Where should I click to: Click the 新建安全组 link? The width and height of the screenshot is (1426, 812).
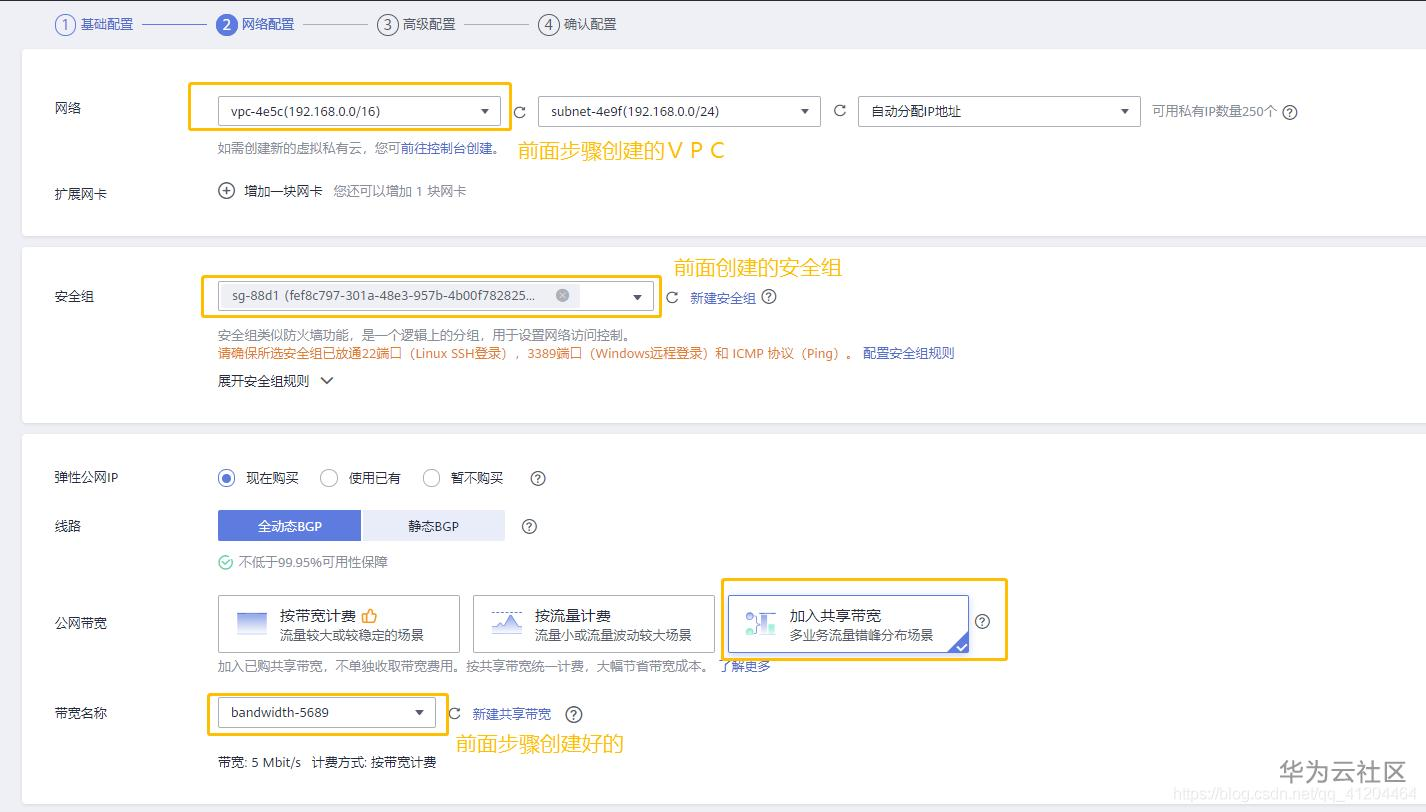tap(723, 298)
